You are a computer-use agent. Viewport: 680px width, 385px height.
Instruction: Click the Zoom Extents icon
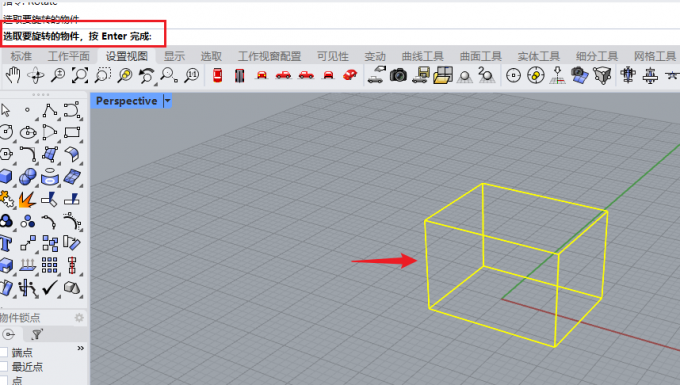(x=80, y=75)
